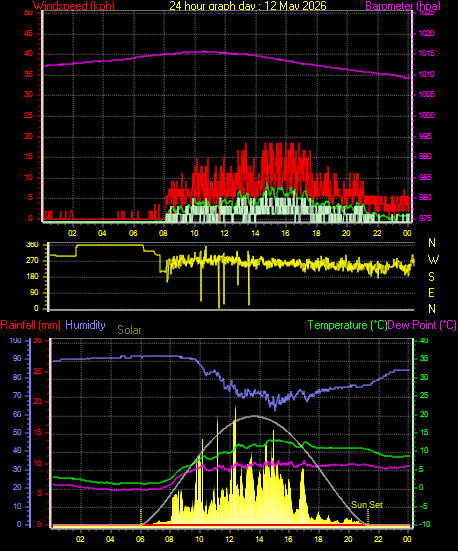Click the W compass direction label
The width and height of the screenshot is (458, 551).
point(433,260)
